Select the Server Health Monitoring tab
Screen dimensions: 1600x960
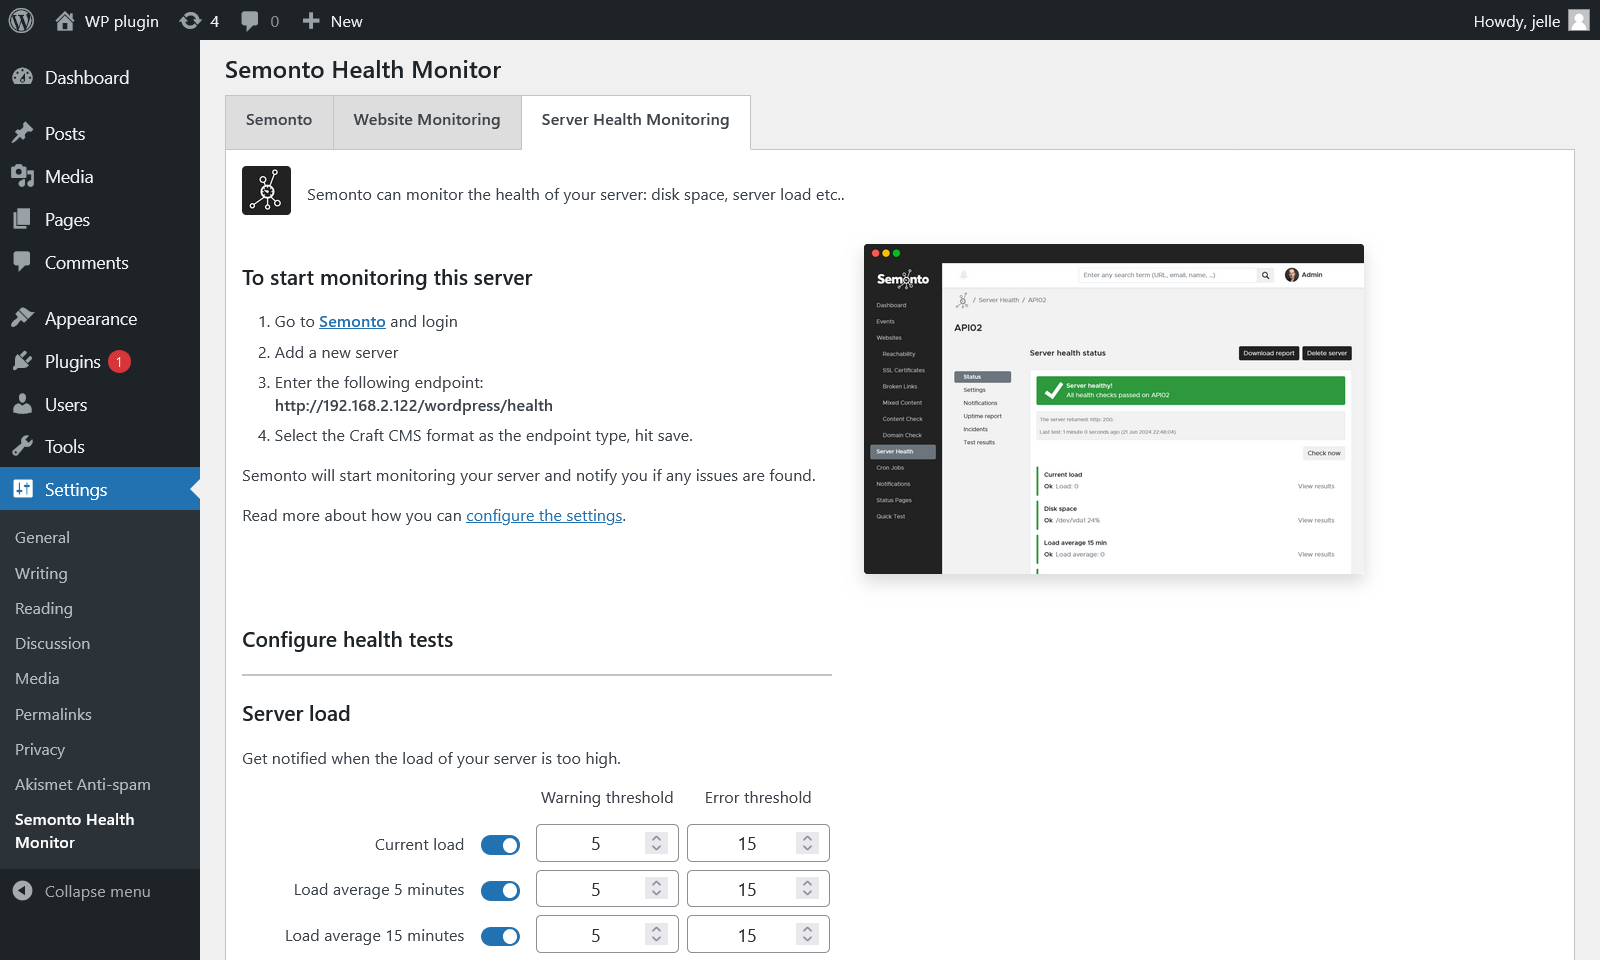point(636,122)
